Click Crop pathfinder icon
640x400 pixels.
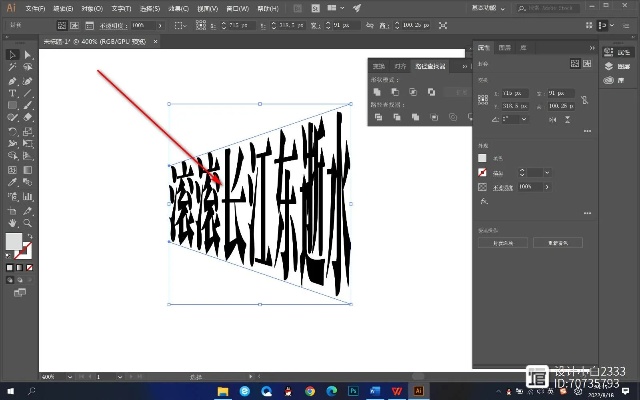(x=434, y=117)
